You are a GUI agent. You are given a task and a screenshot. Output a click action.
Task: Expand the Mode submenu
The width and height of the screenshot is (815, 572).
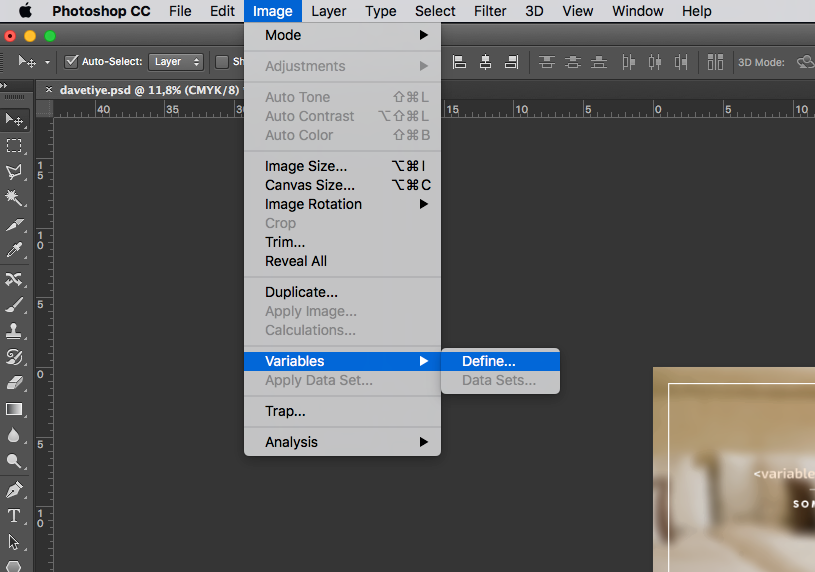click(x=343, y=35)
